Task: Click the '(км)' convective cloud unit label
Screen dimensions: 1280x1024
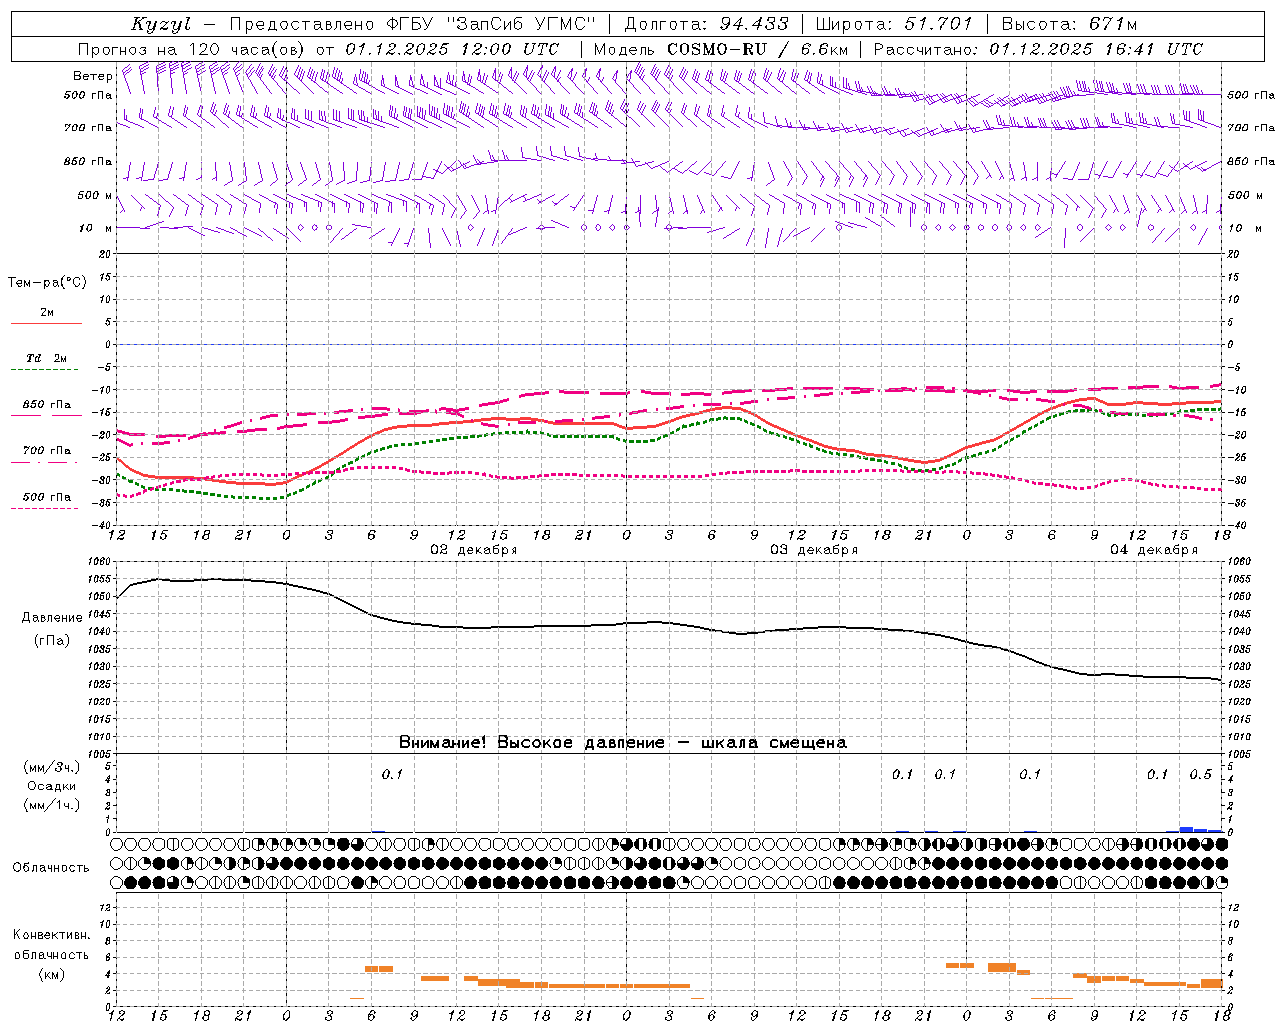Action: pyautogui.click(x=51, y=974)
